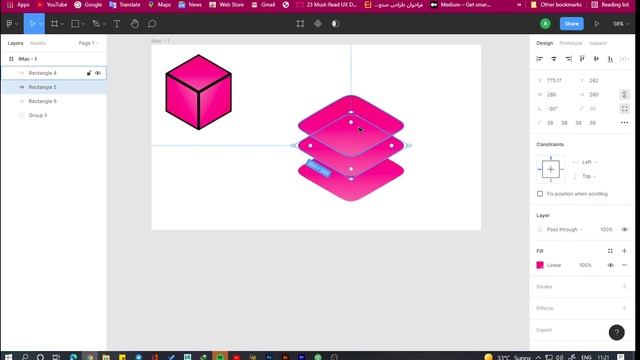Click the rotation field showing -30°
640x360 pixels.
(553, 109)
